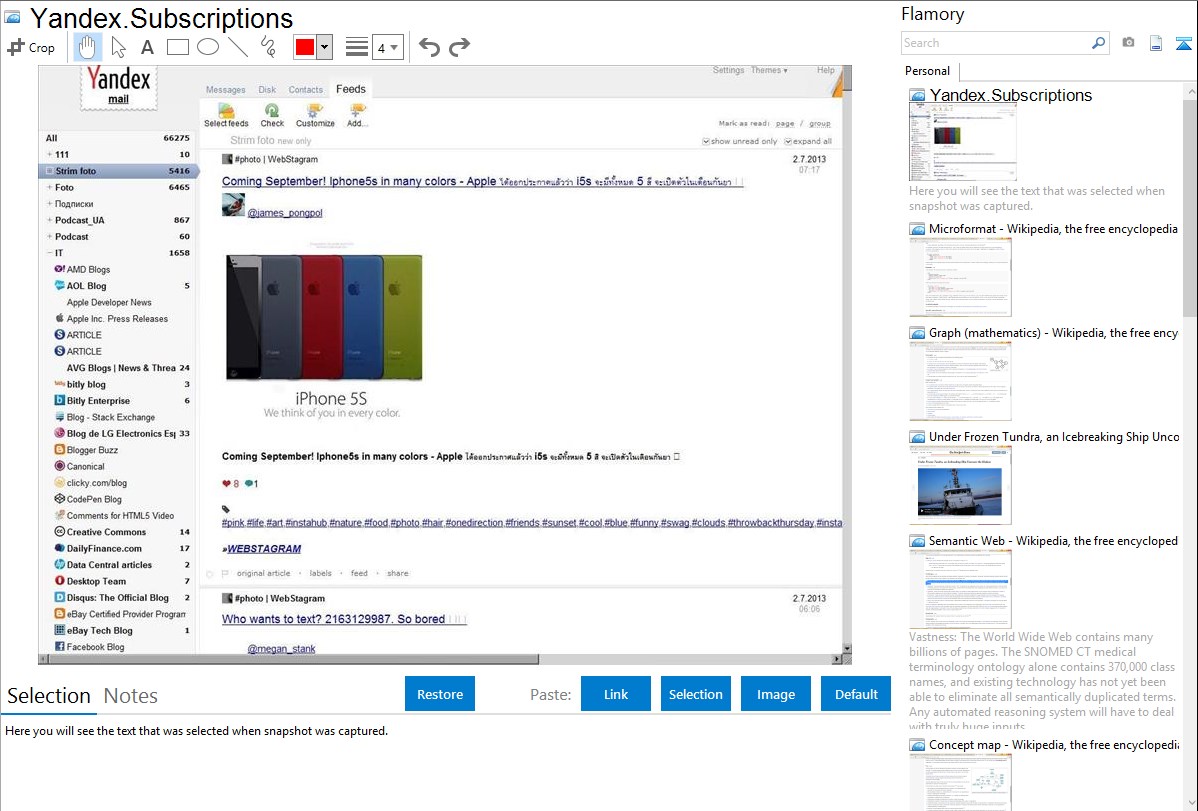Image resolution: width=1198 pixels, height=811 pixels.
Task: Click the Restore button
Action: click(440, 694)
